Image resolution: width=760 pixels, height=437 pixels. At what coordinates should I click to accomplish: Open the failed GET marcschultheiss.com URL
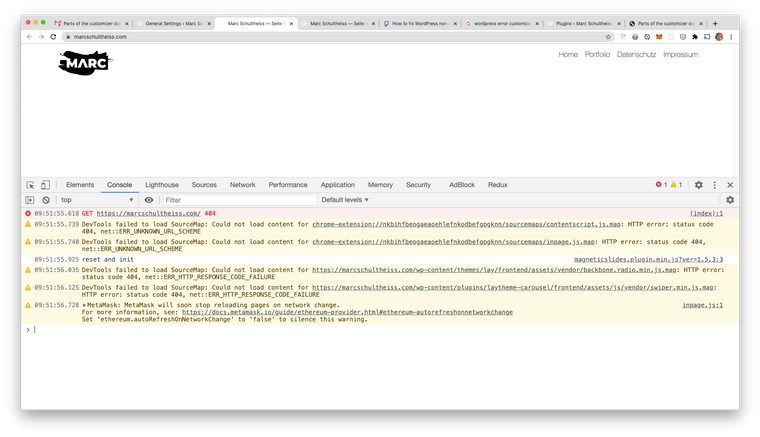click(x=148, y=213)
